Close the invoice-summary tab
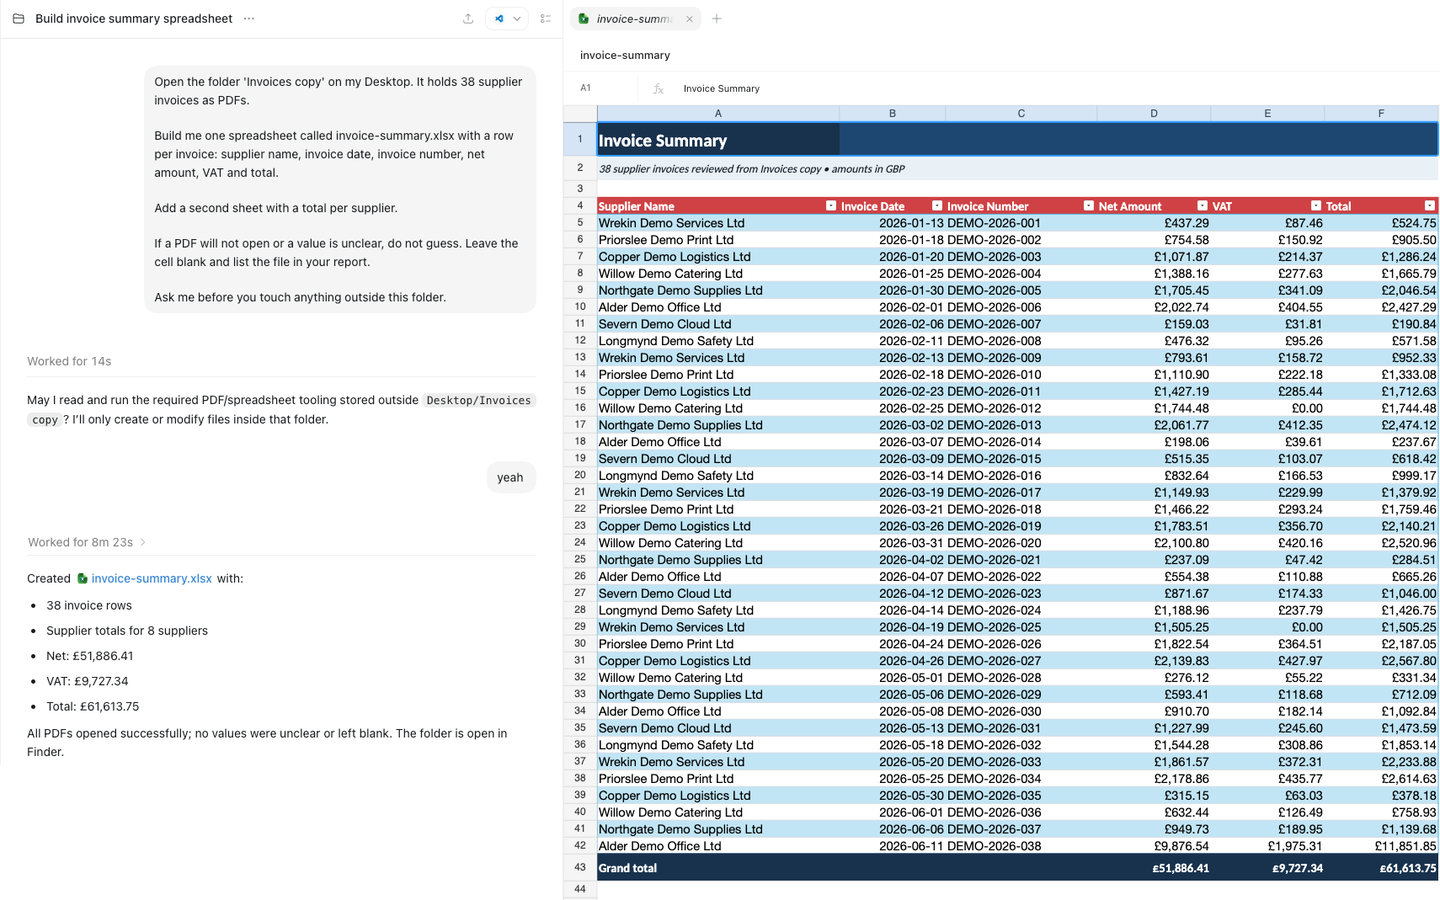 [689, 19]
